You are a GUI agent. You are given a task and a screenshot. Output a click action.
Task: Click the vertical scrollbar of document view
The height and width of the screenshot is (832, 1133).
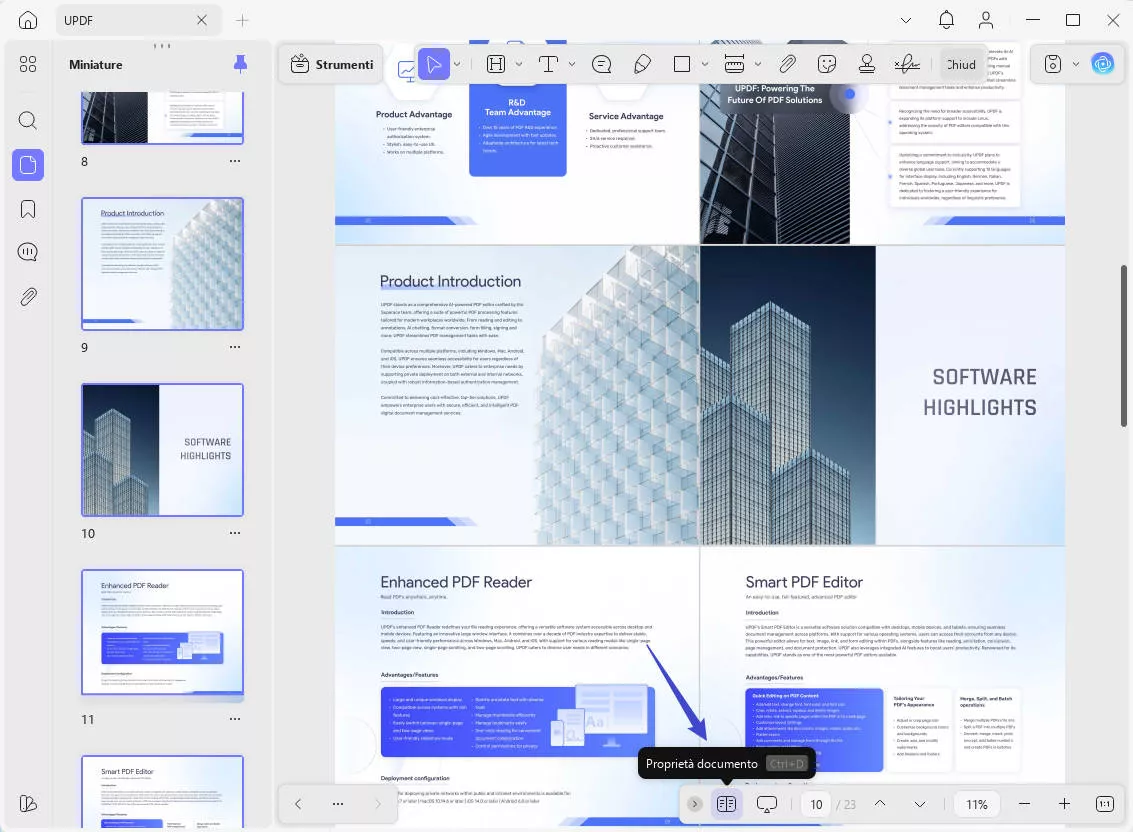coord(1124,346)
